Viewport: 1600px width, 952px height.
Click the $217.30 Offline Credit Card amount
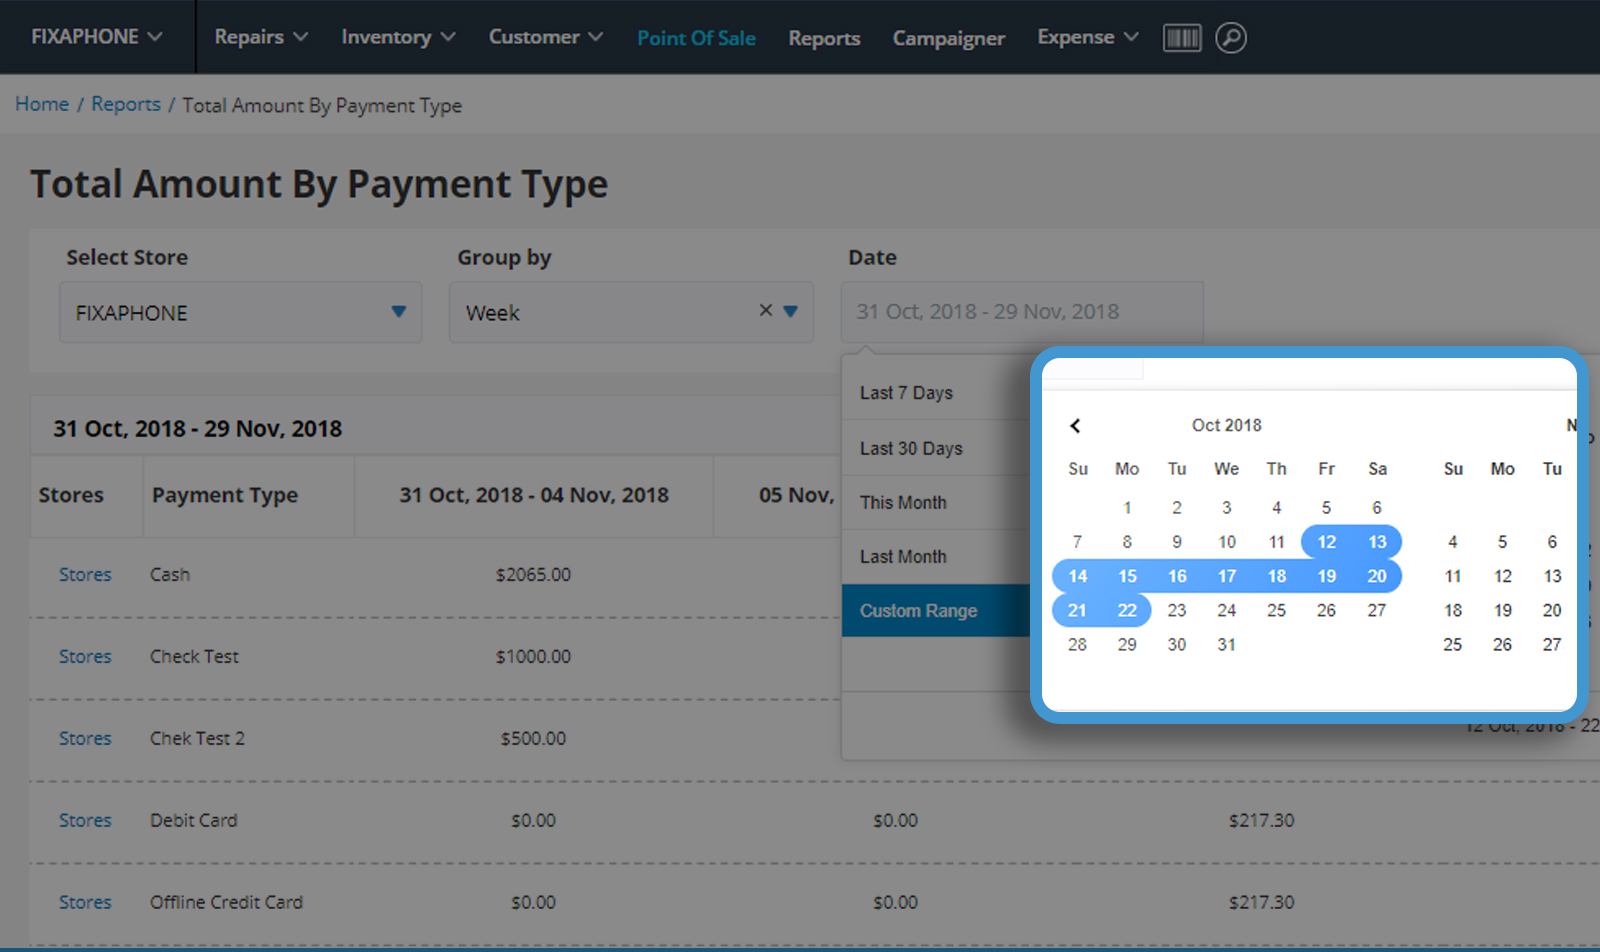pyautogui.click(x=1261, y=903)
